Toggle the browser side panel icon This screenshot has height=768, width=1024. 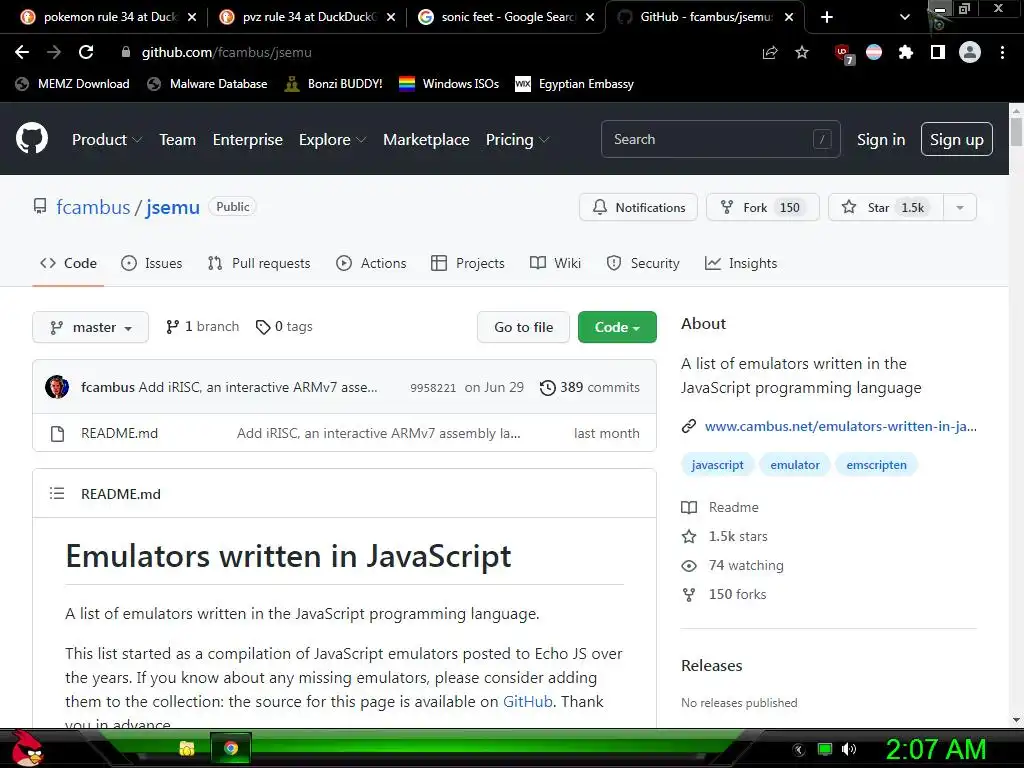click(938, 52)
